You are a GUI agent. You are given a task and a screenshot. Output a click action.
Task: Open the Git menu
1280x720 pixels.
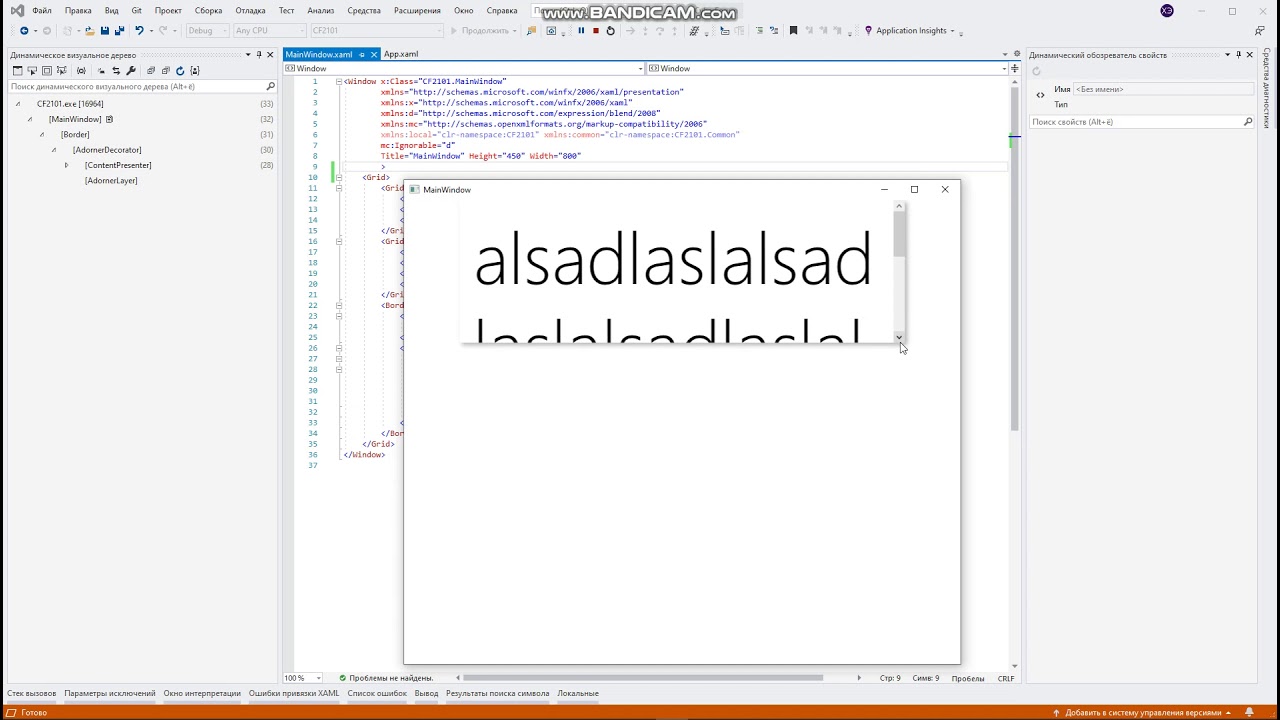tap(137, 11)
